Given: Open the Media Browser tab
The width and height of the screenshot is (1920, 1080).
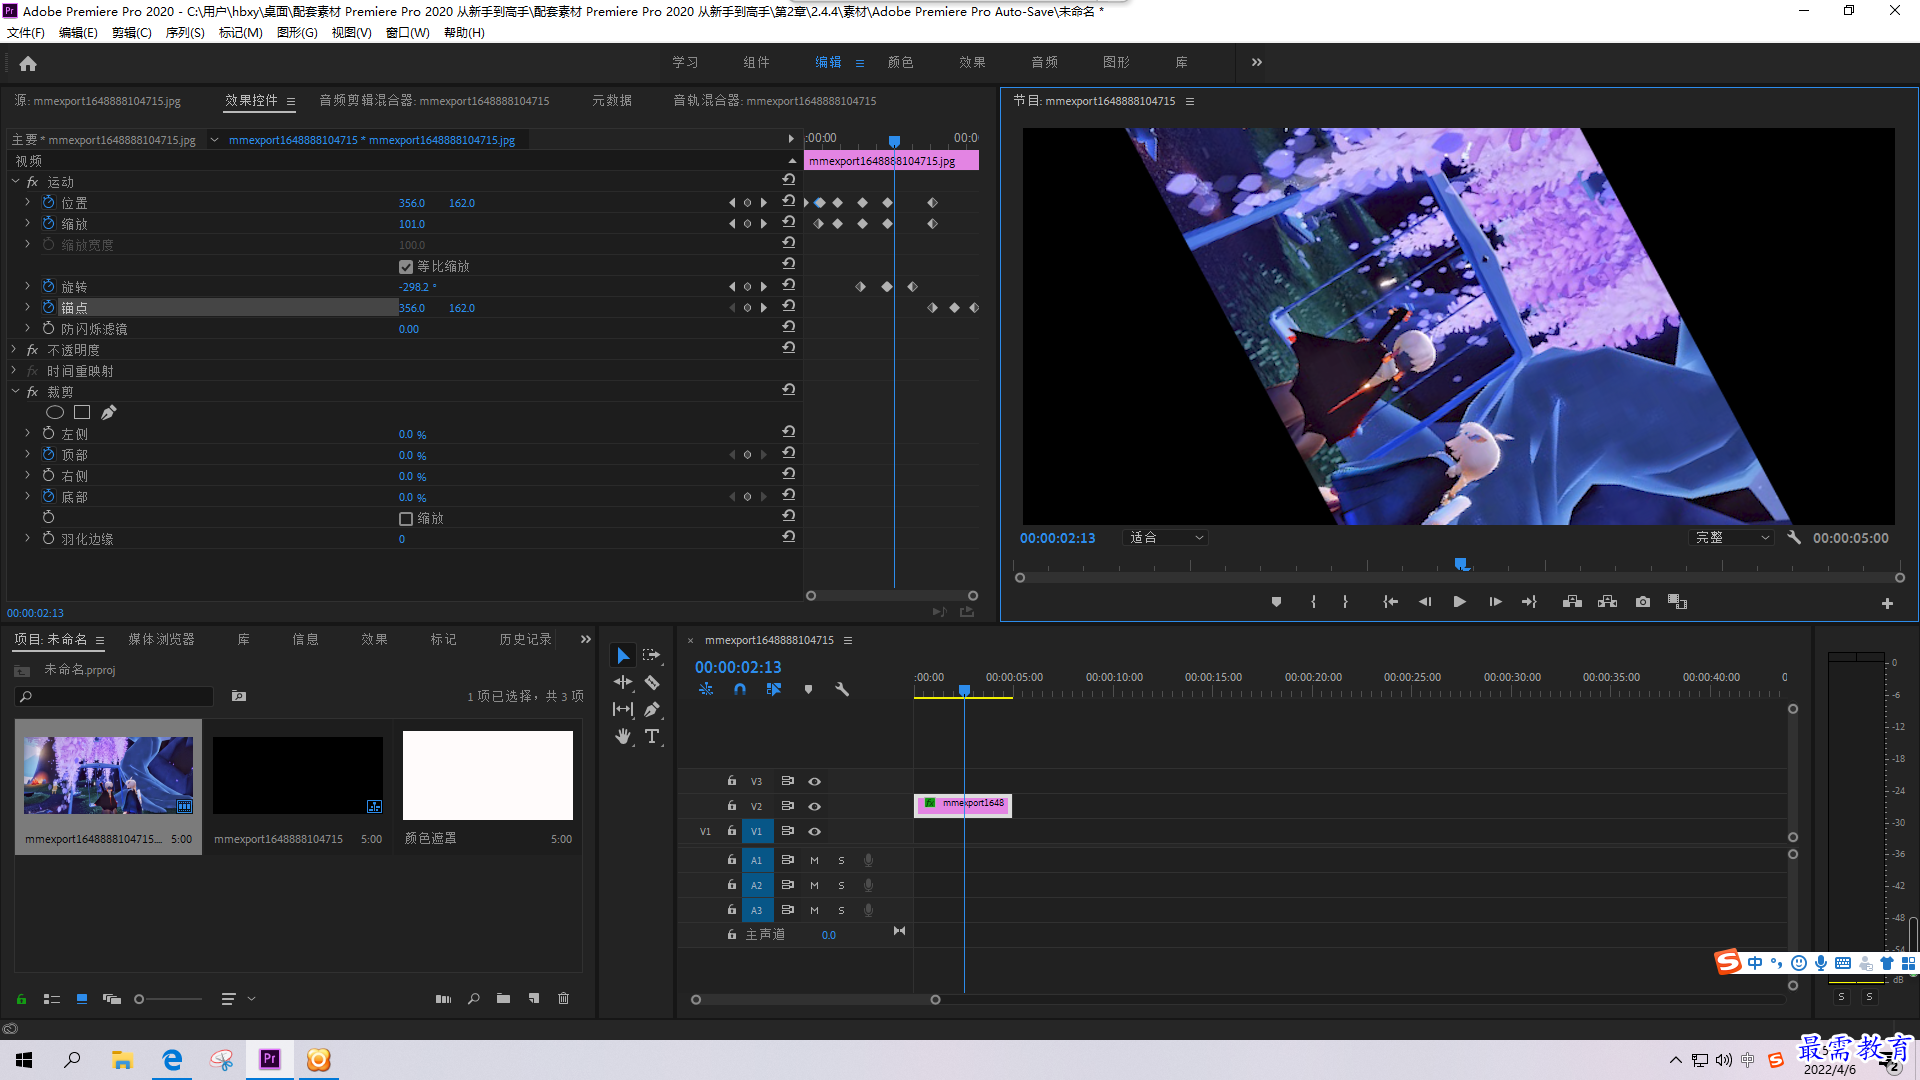Looking at the screenshot, I should click(161, 639).
